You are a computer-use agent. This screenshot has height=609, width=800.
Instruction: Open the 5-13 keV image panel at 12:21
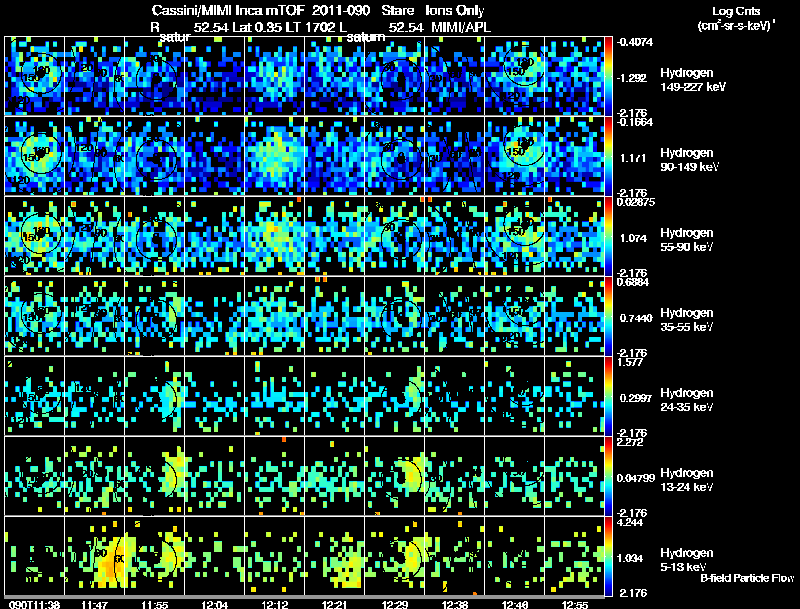click(x=335, y=556)
